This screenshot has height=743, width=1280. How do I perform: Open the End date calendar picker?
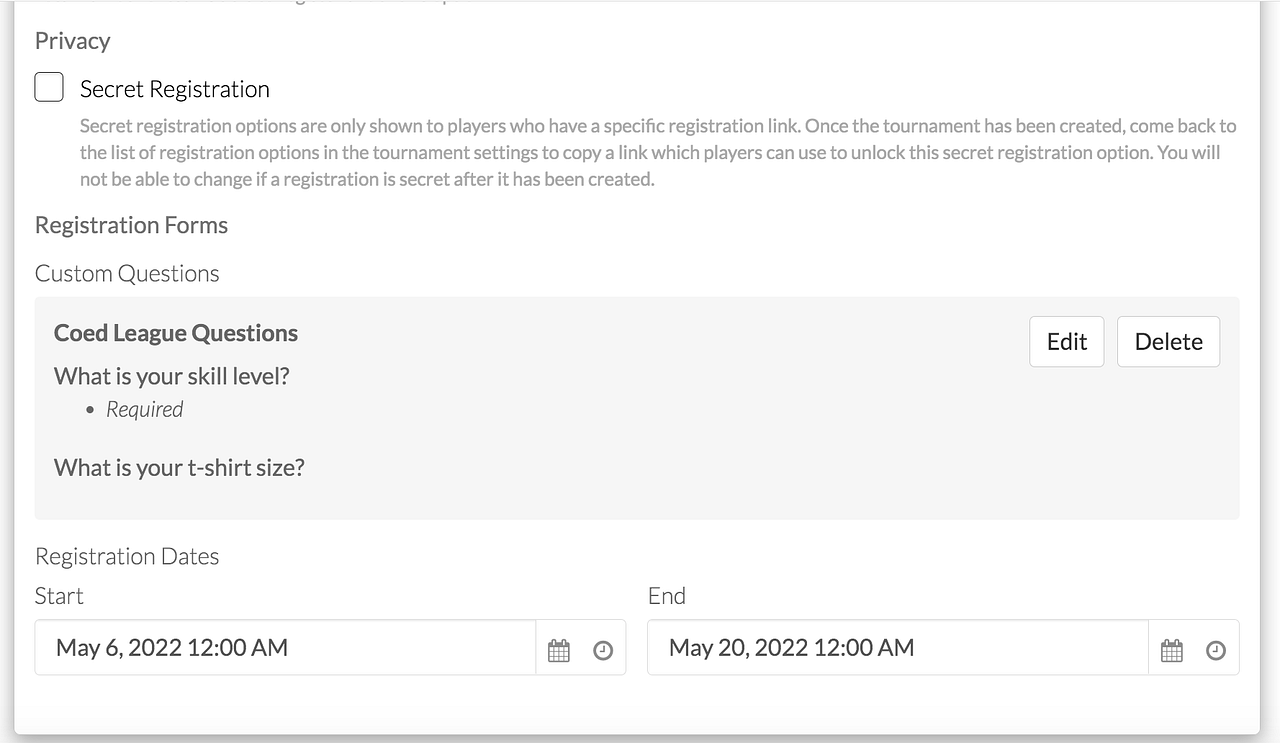click(1171, 650)
